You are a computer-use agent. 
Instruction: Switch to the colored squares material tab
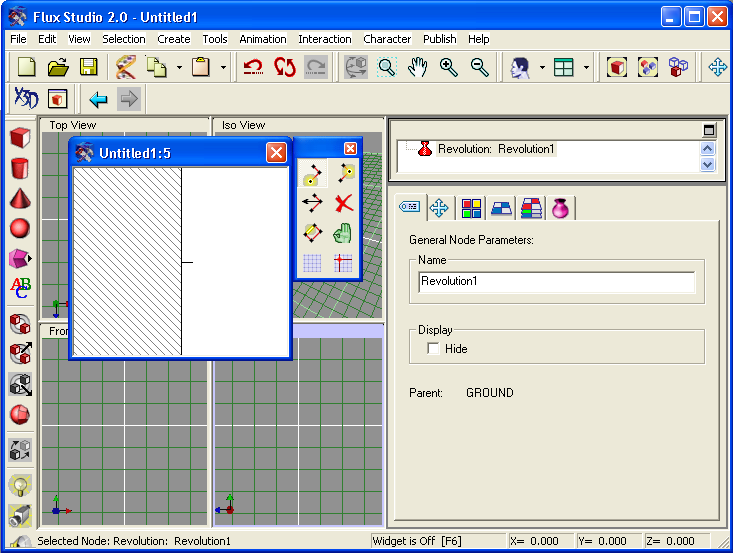click(471, 208)
